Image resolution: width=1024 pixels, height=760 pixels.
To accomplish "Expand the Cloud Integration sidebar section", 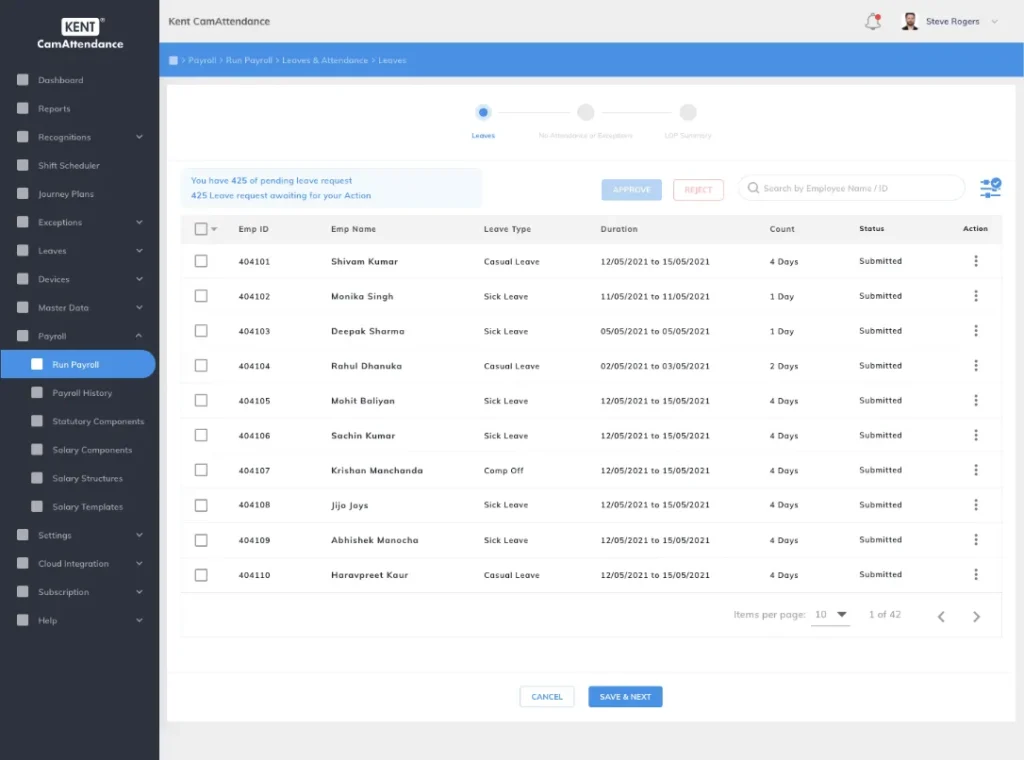I will [139, 563].
